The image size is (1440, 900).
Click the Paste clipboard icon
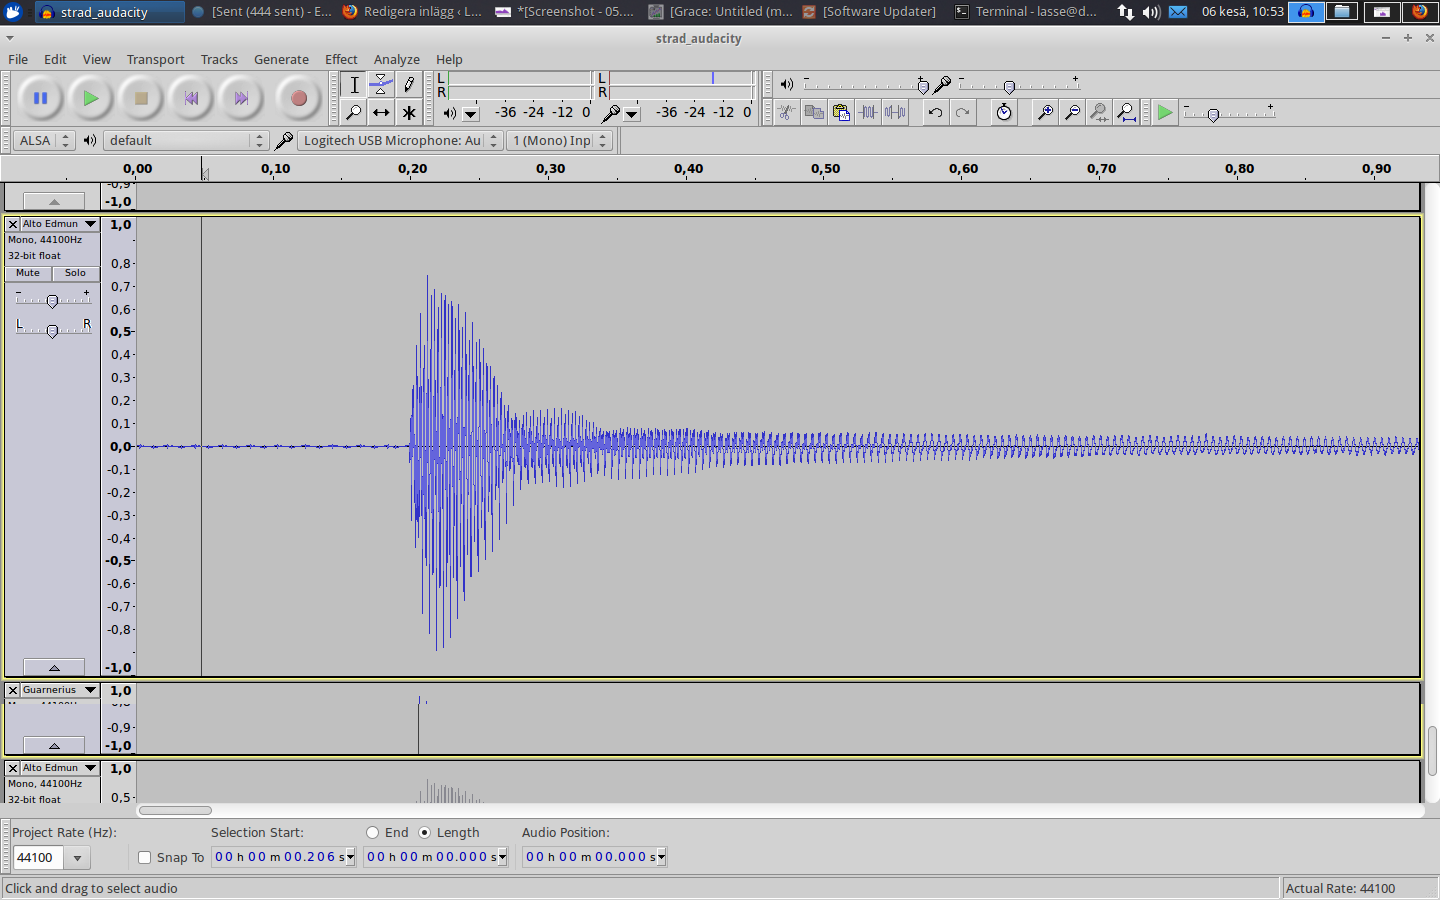point(841,112)
